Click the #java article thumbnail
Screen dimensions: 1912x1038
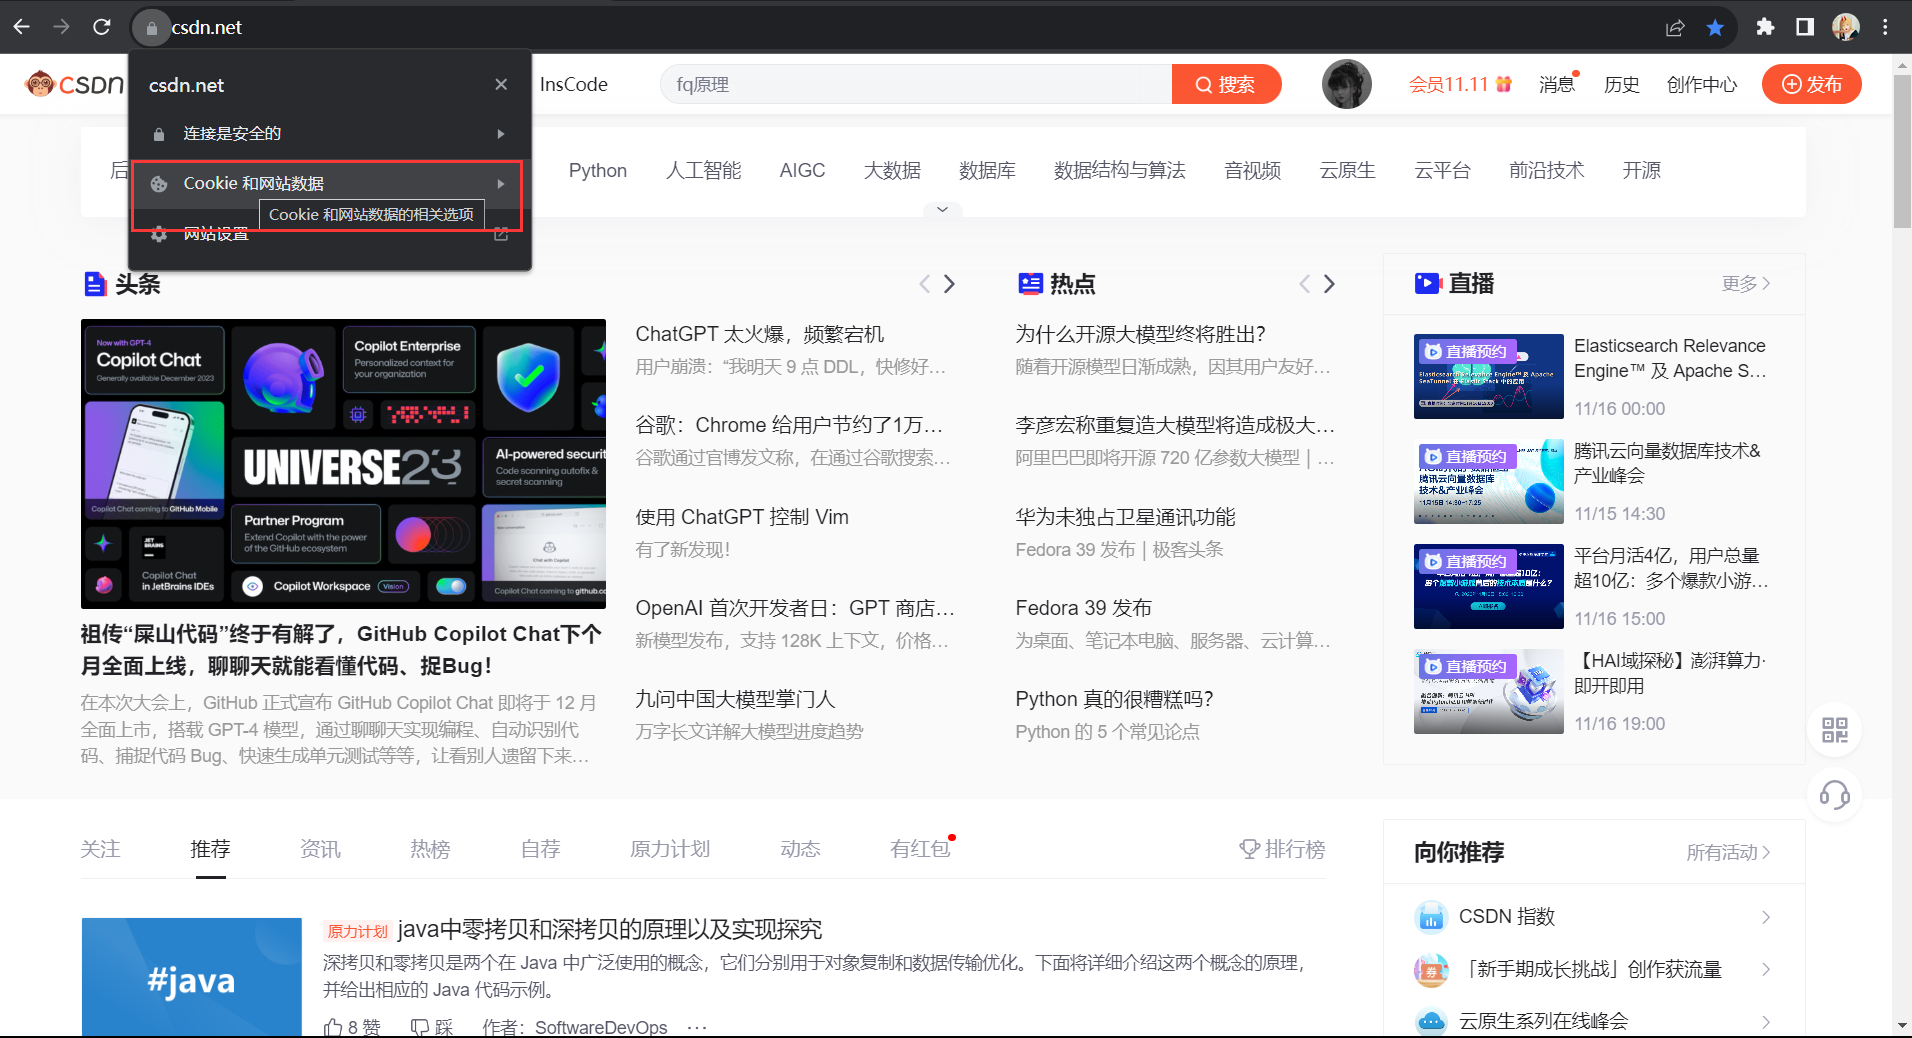pyautogui.click(x=192, y=977)
